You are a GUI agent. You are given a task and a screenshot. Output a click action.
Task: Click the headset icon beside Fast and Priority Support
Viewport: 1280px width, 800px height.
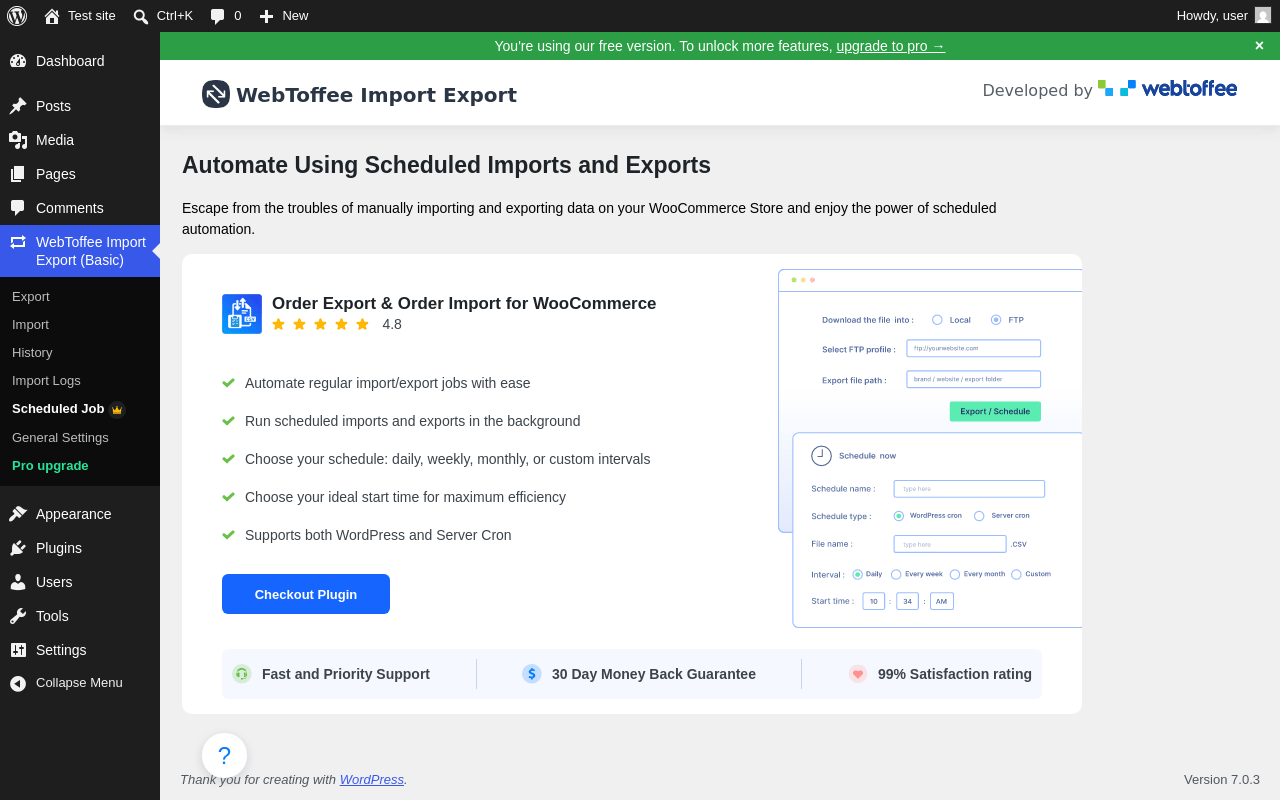tap(241, 674)
